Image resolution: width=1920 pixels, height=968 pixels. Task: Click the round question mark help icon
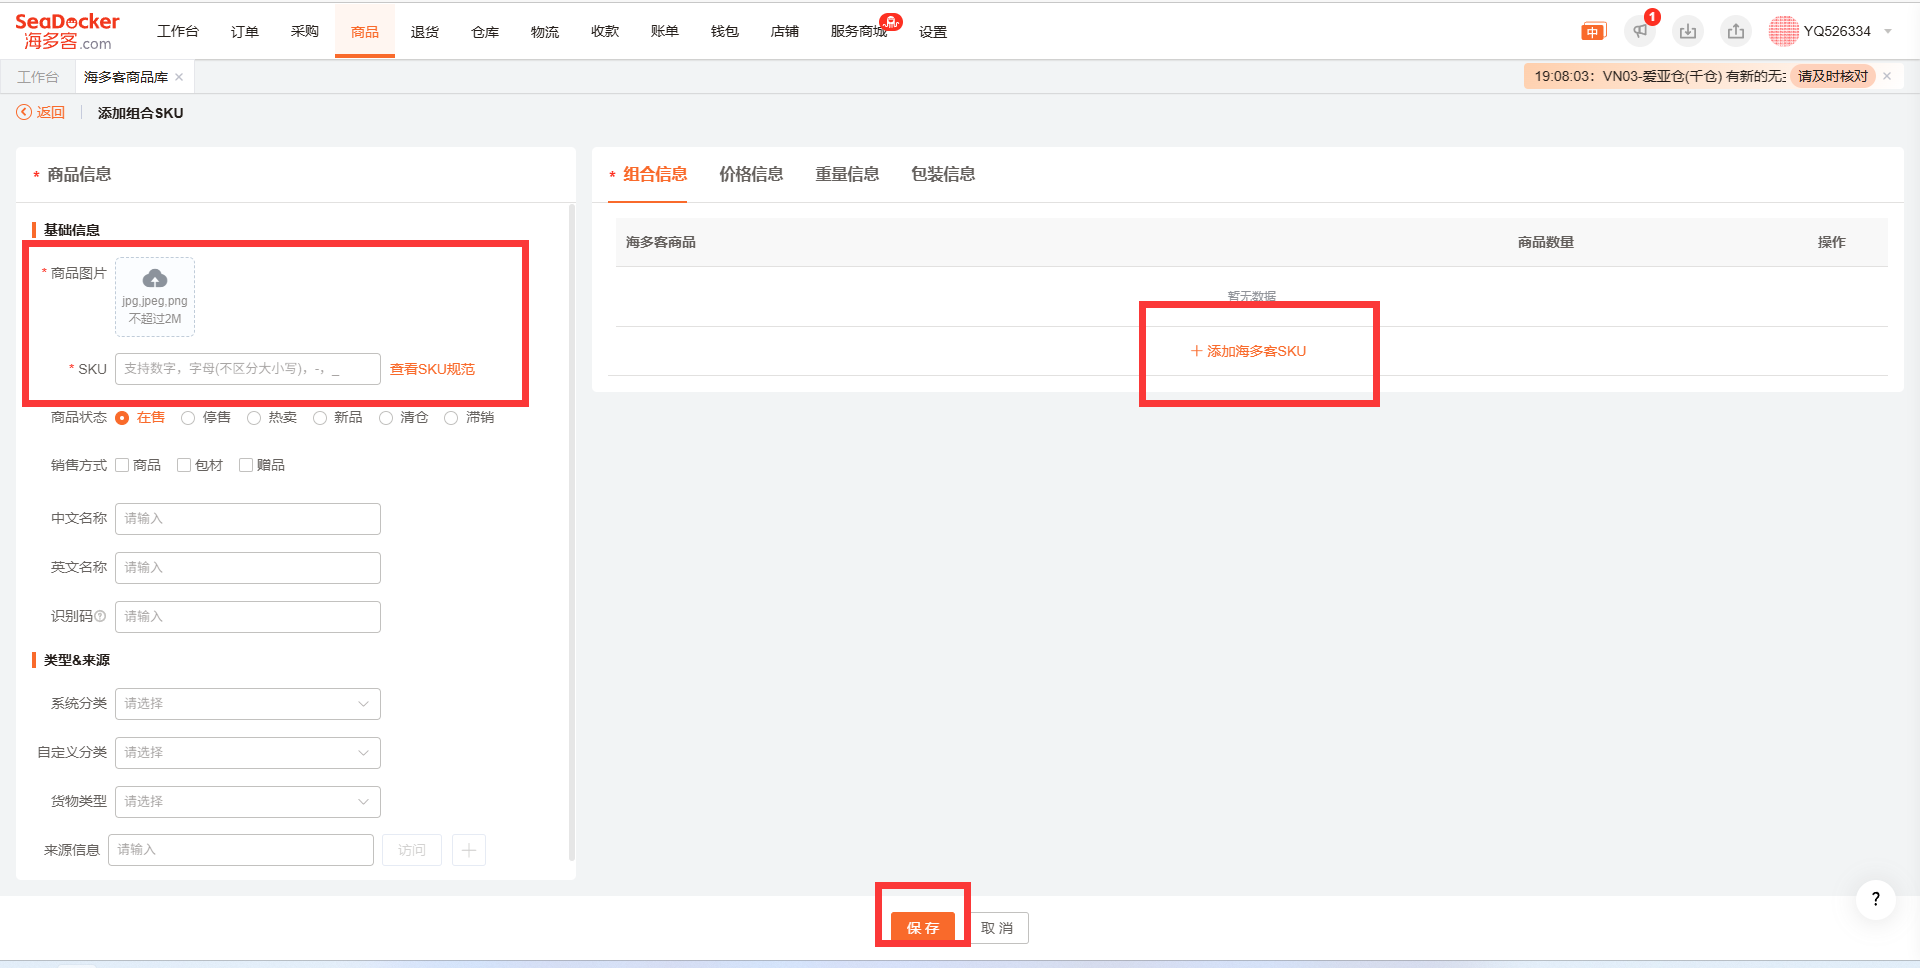(1875, 899)
